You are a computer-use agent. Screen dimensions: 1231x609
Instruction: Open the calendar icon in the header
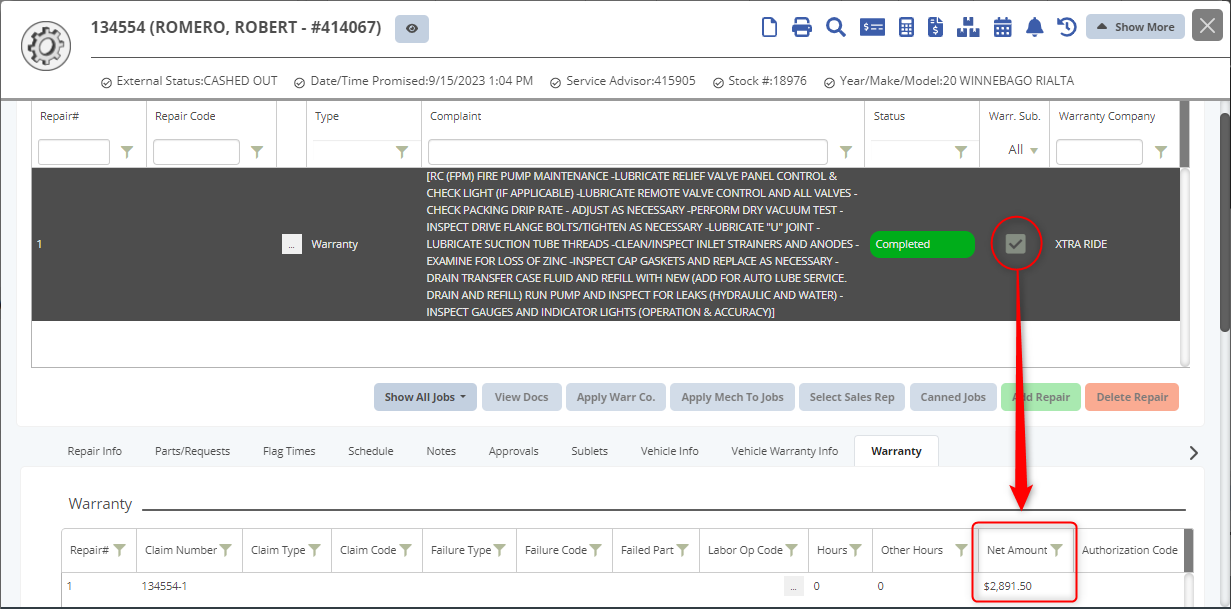pos(1003,27)
